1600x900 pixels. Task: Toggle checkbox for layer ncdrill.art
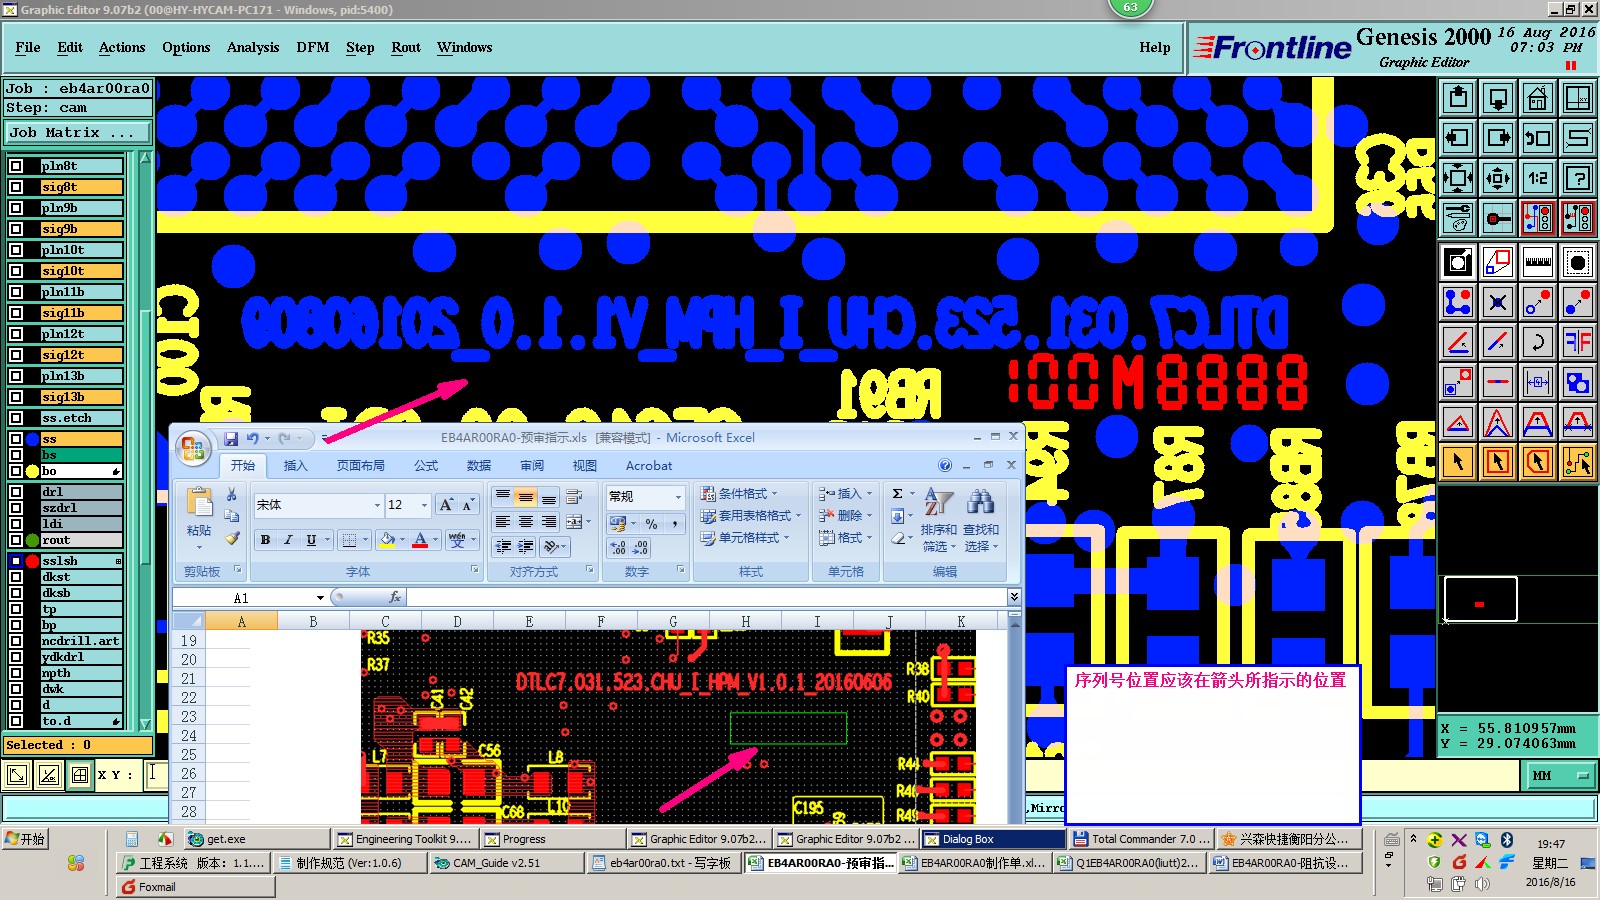tap(16, 641)
